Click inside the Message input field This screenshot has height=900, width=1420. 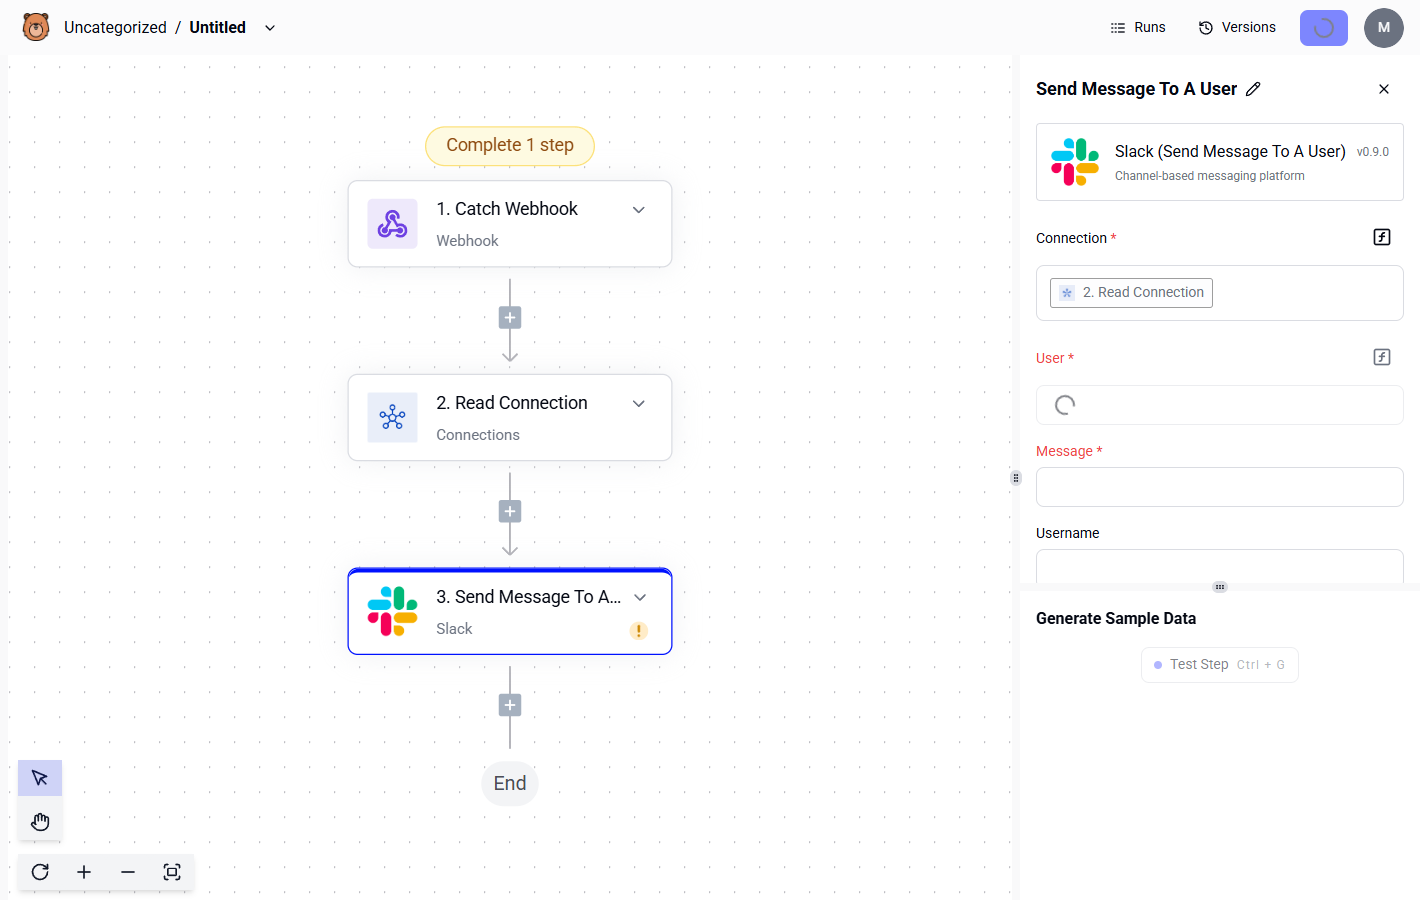(x=1219, y=487)
